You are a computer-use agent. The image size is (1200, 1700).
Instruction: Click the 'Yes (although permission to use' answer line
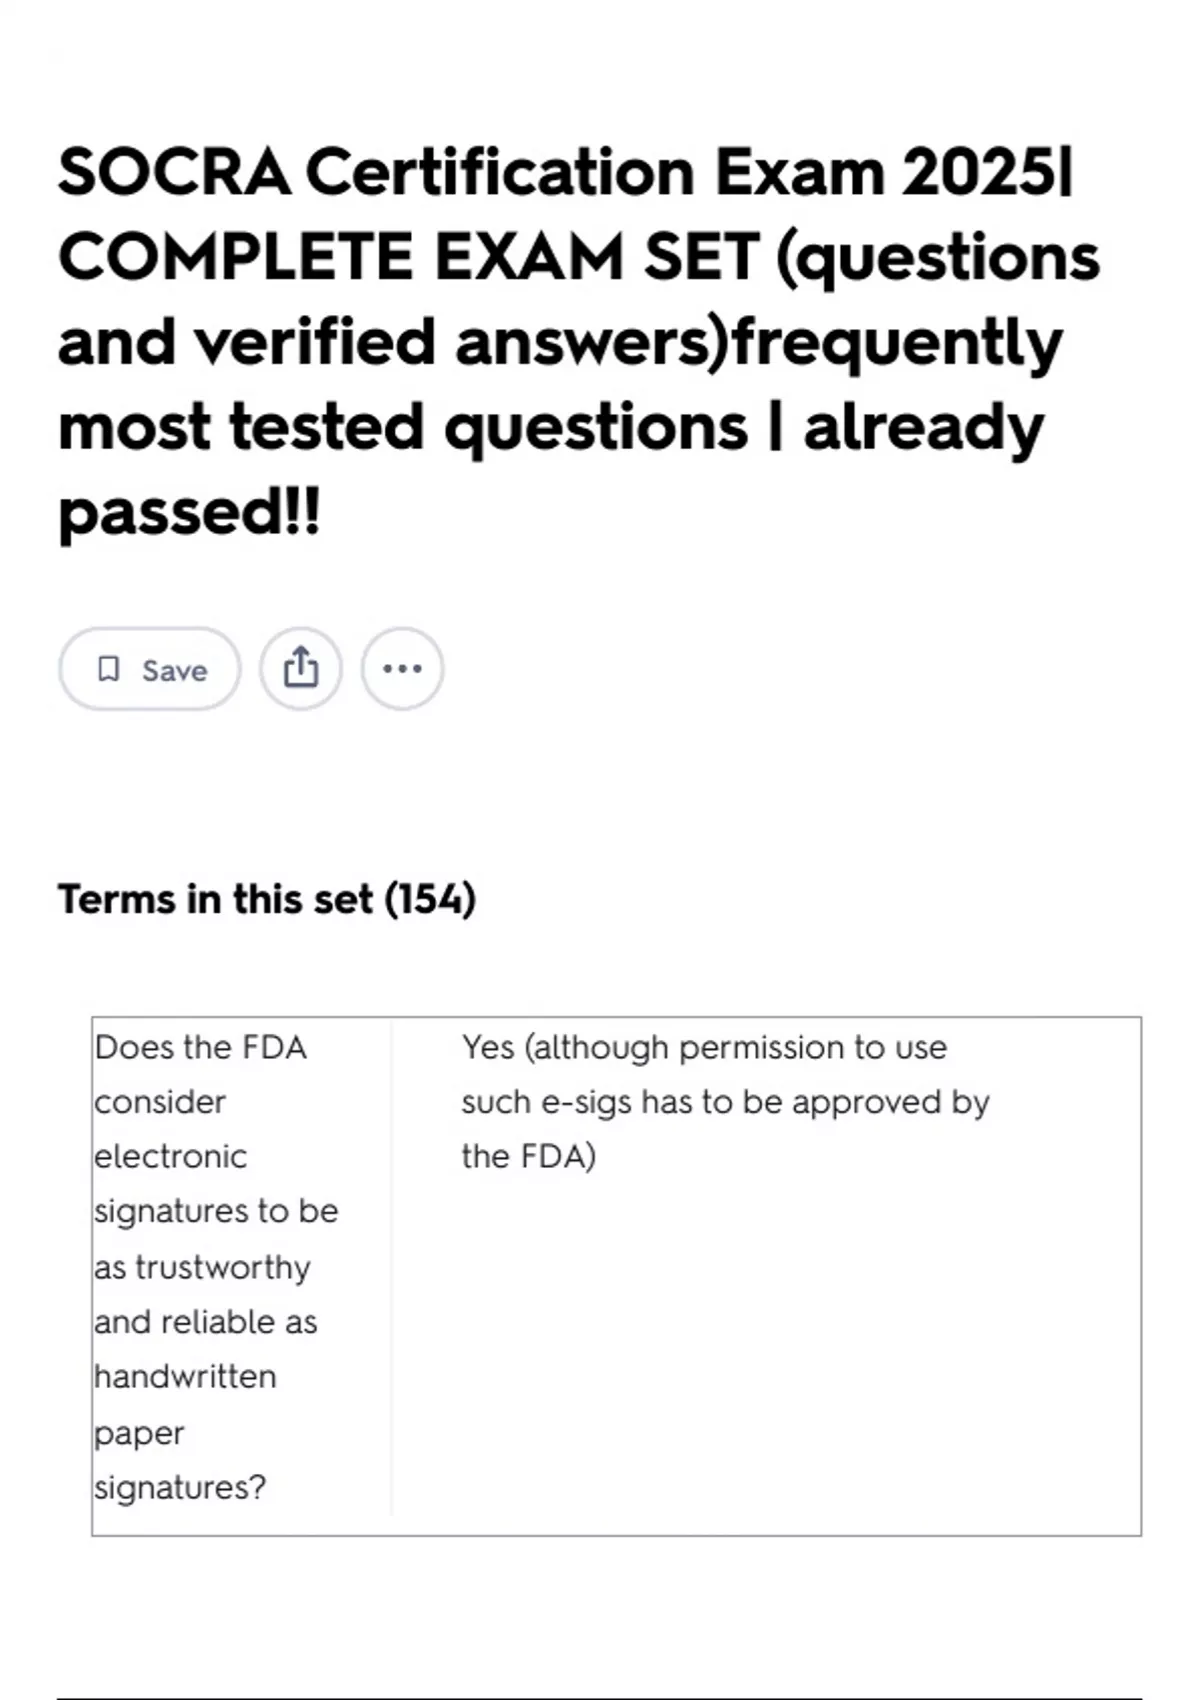[704, 1047]
